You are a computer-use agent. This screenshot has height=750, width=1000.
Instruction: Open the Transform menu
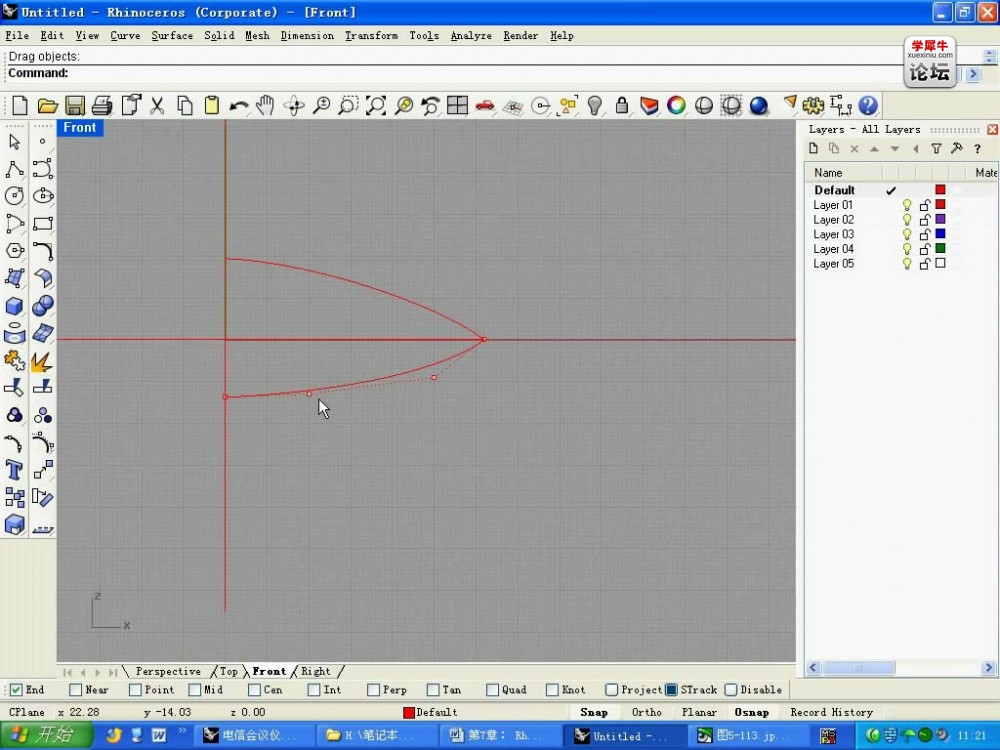tap(371, 36)
